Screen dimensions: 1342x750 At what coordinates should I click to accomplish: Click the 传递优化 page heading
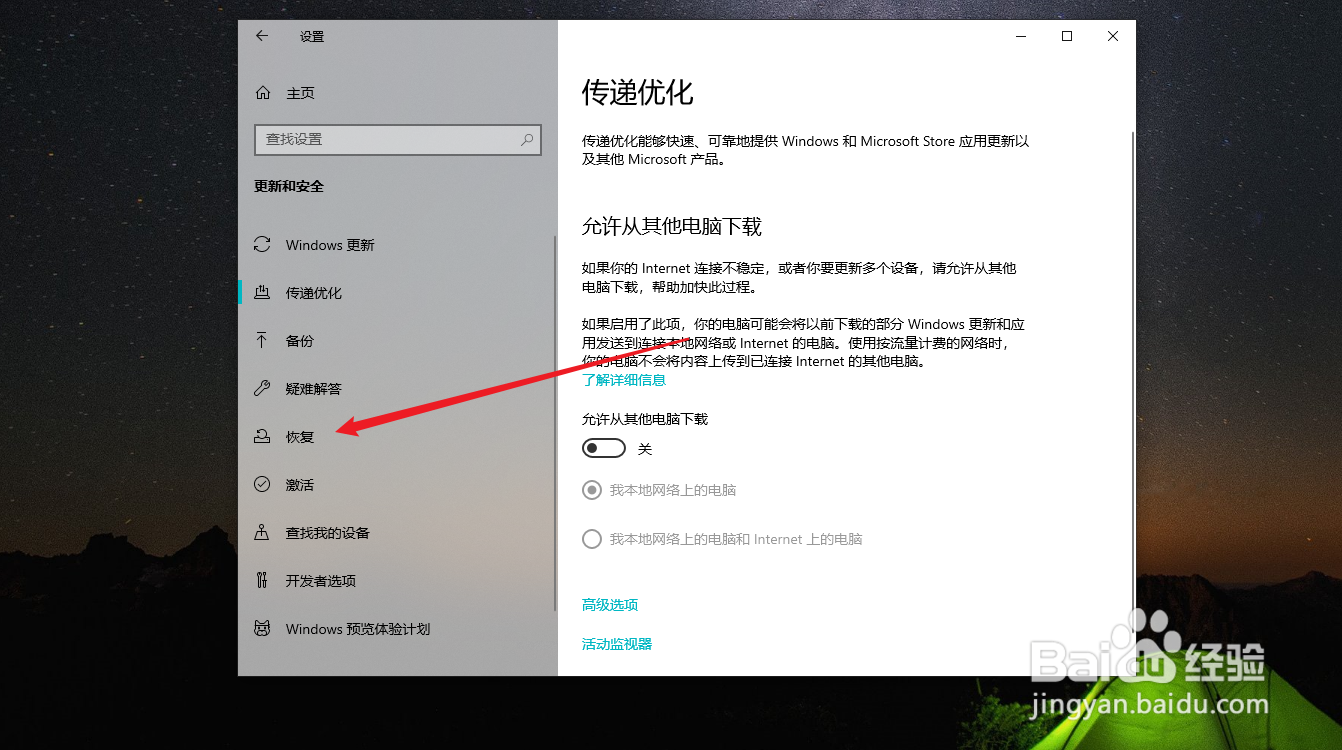click(638, 93)
